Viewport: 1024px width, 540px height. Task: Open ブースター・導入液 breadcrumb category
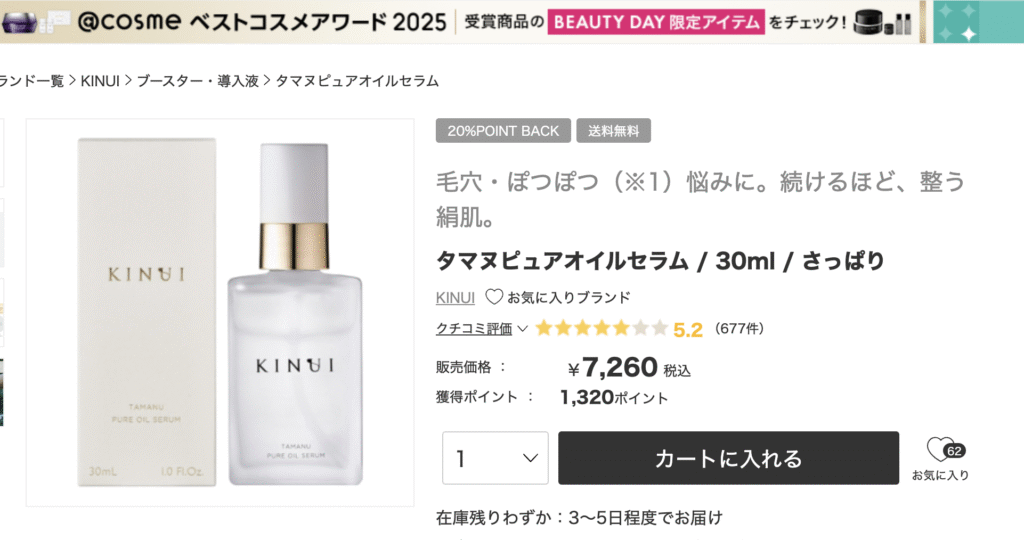198,81
